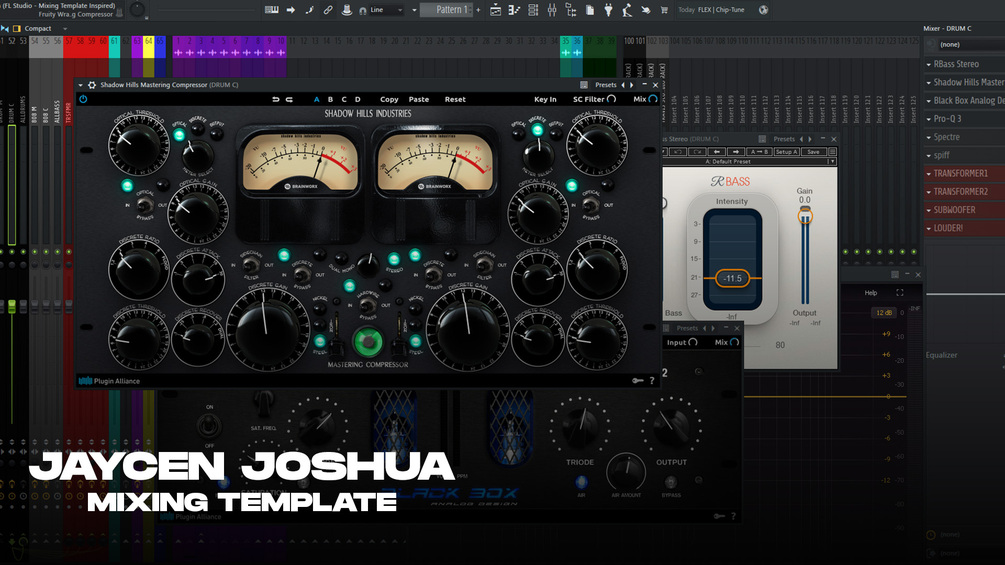Click the key icon at Shadow Hills bottom bar
Image resolution: width=1005 pixels, height=565 pixels.
[x=638, y=381]
